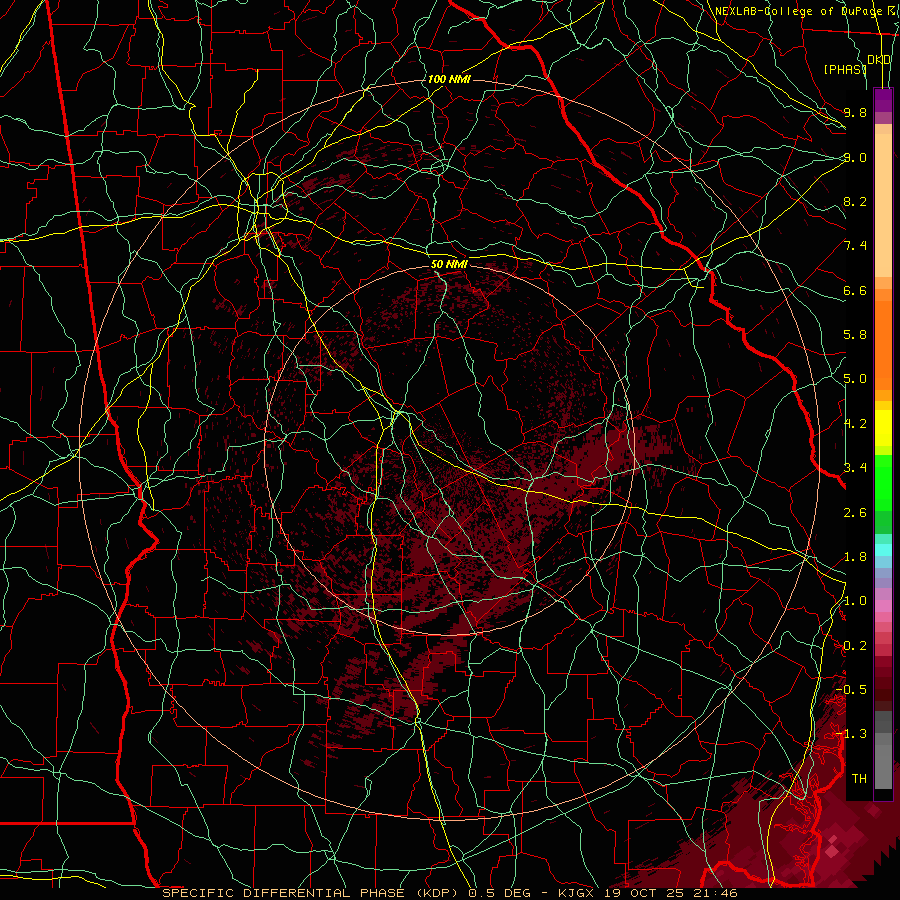Select the "2.6" color scale value

[x=855, y=513]
